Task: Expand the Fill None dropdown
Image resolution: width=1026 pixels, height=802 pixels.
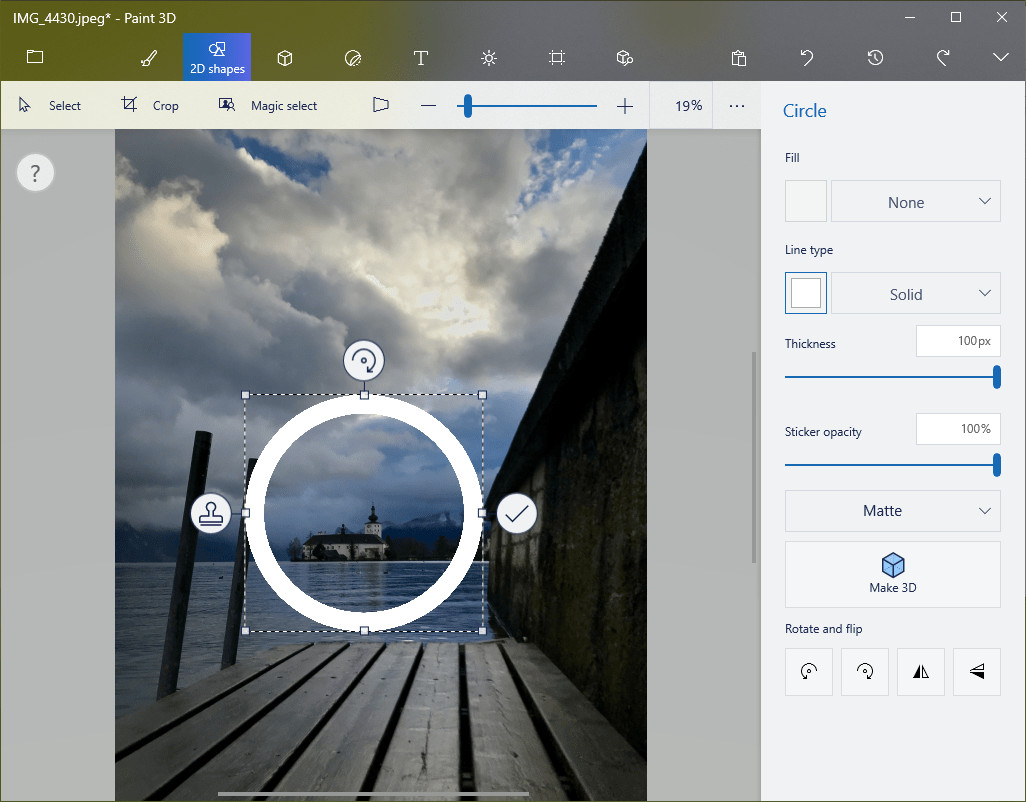Action: pyautogui.click(x=915, y=201)
